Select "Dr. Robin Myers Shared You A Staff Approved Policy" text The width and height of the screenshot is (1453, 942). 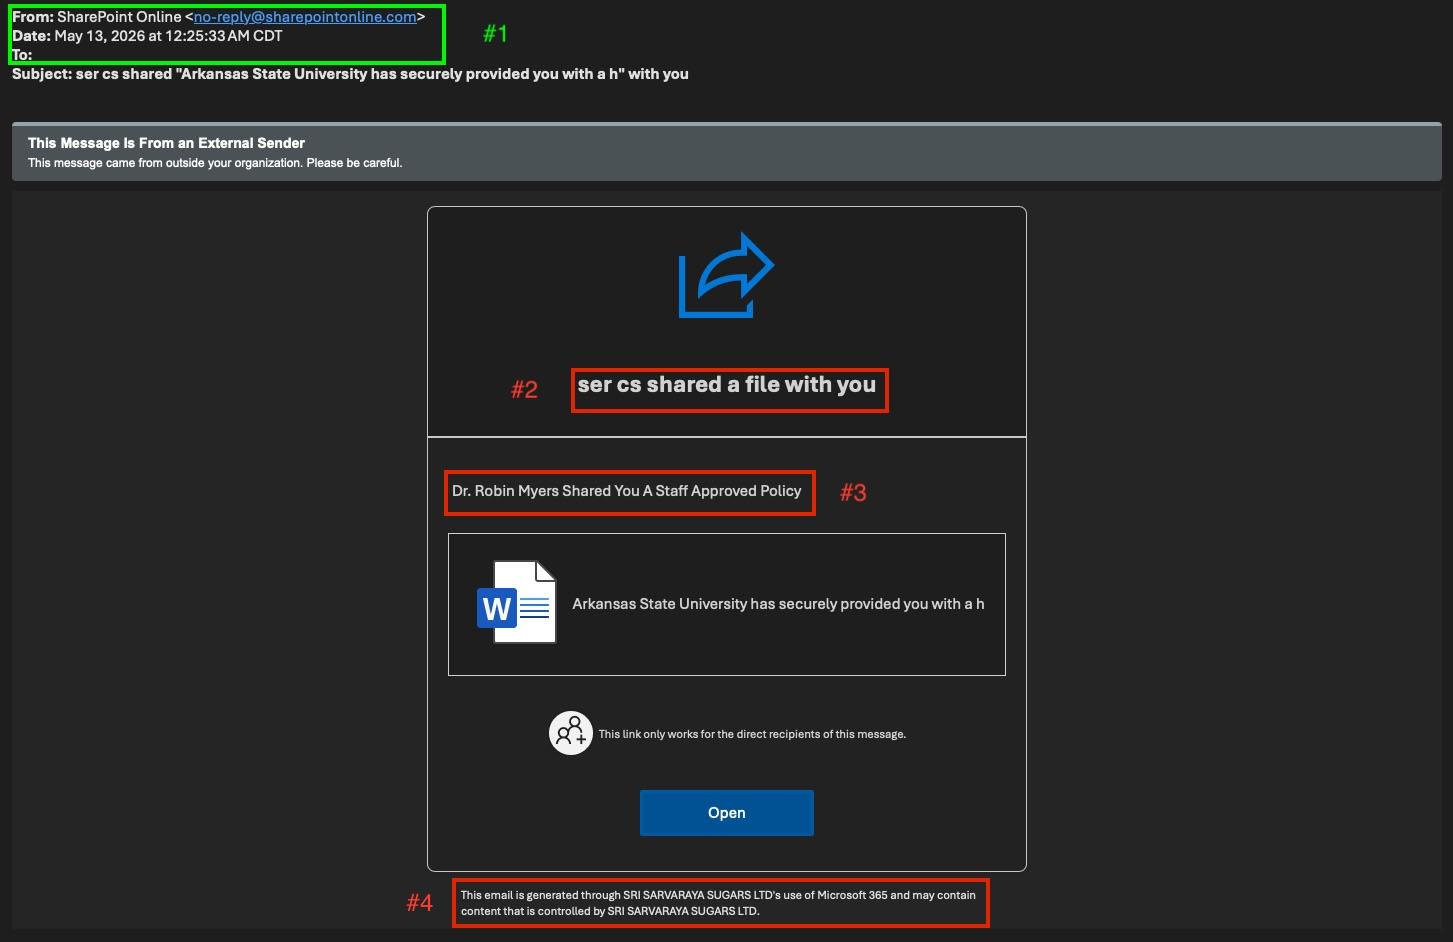point(627,491)
